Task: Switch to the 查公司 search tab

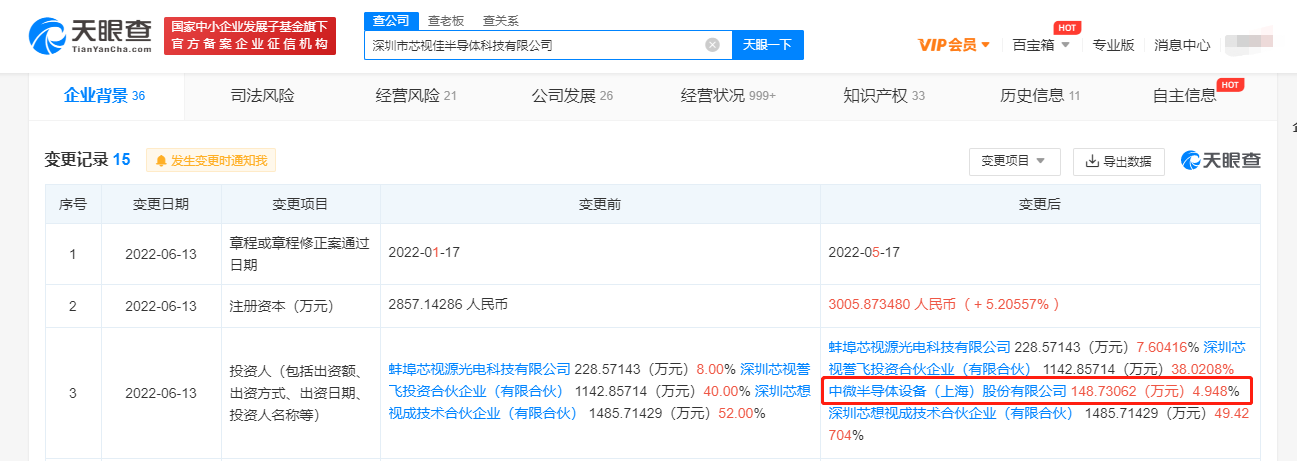Action: 389,21
